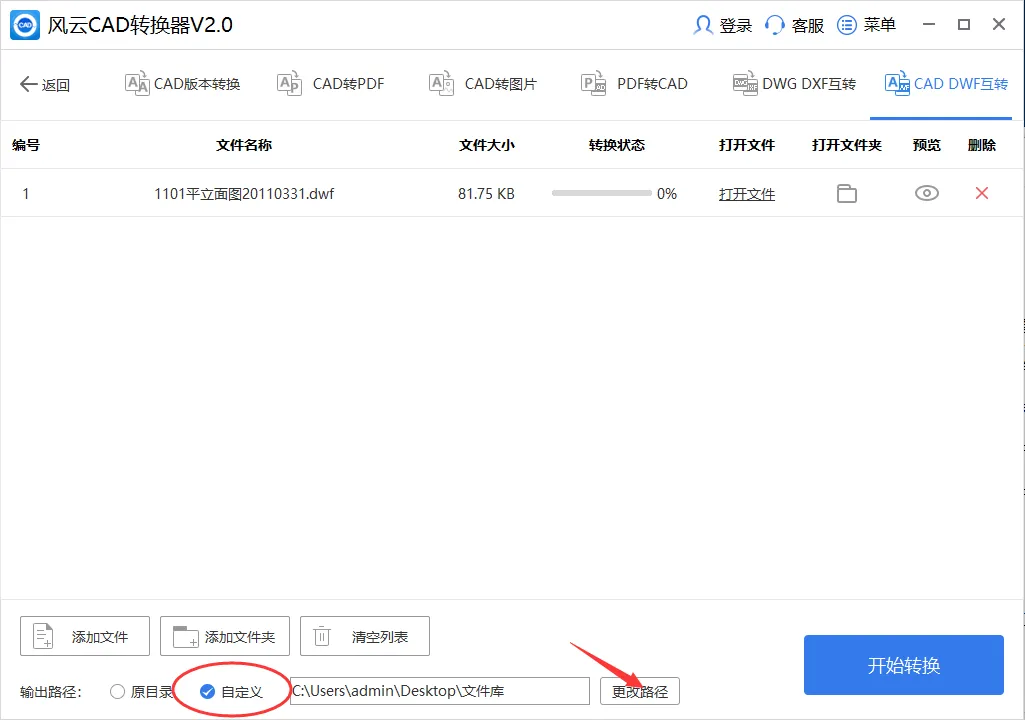This screenshot has height=720, width=1025.
Task: Check the conversion progress bar
Action: pos(600,193)
